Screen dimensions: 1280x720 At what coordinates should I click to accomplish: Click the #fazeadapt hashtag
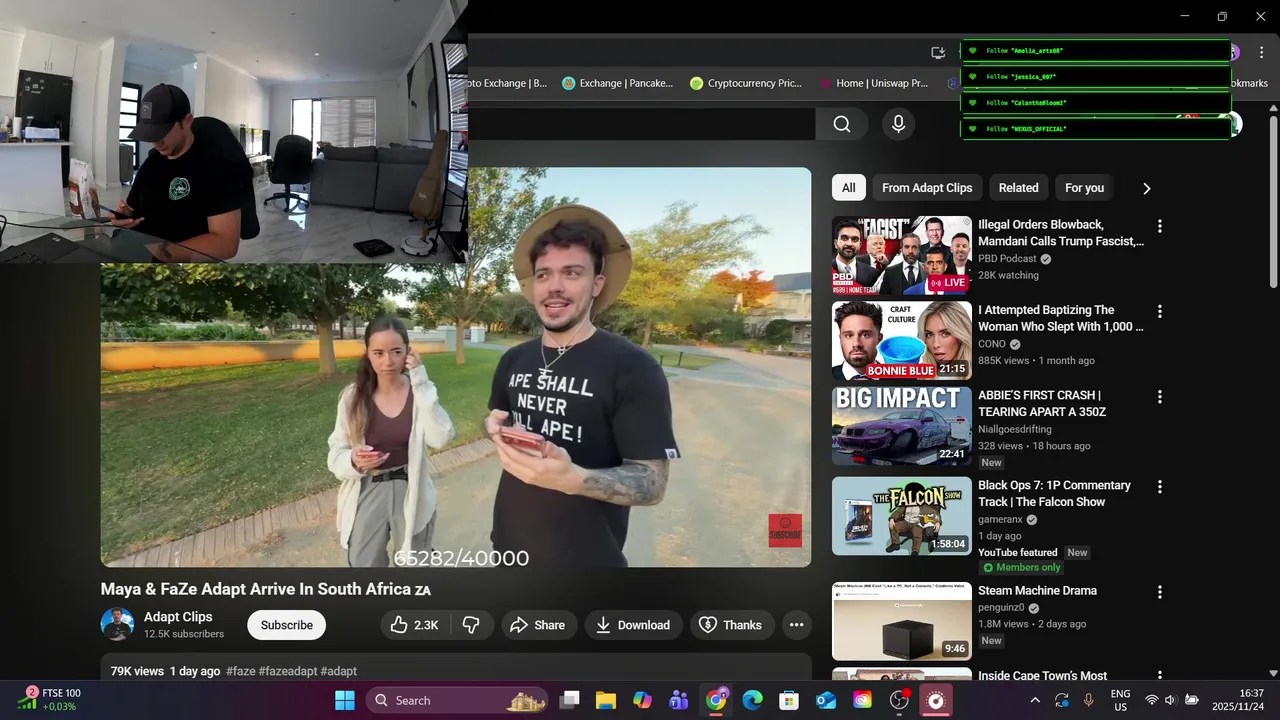coord(287,671)
